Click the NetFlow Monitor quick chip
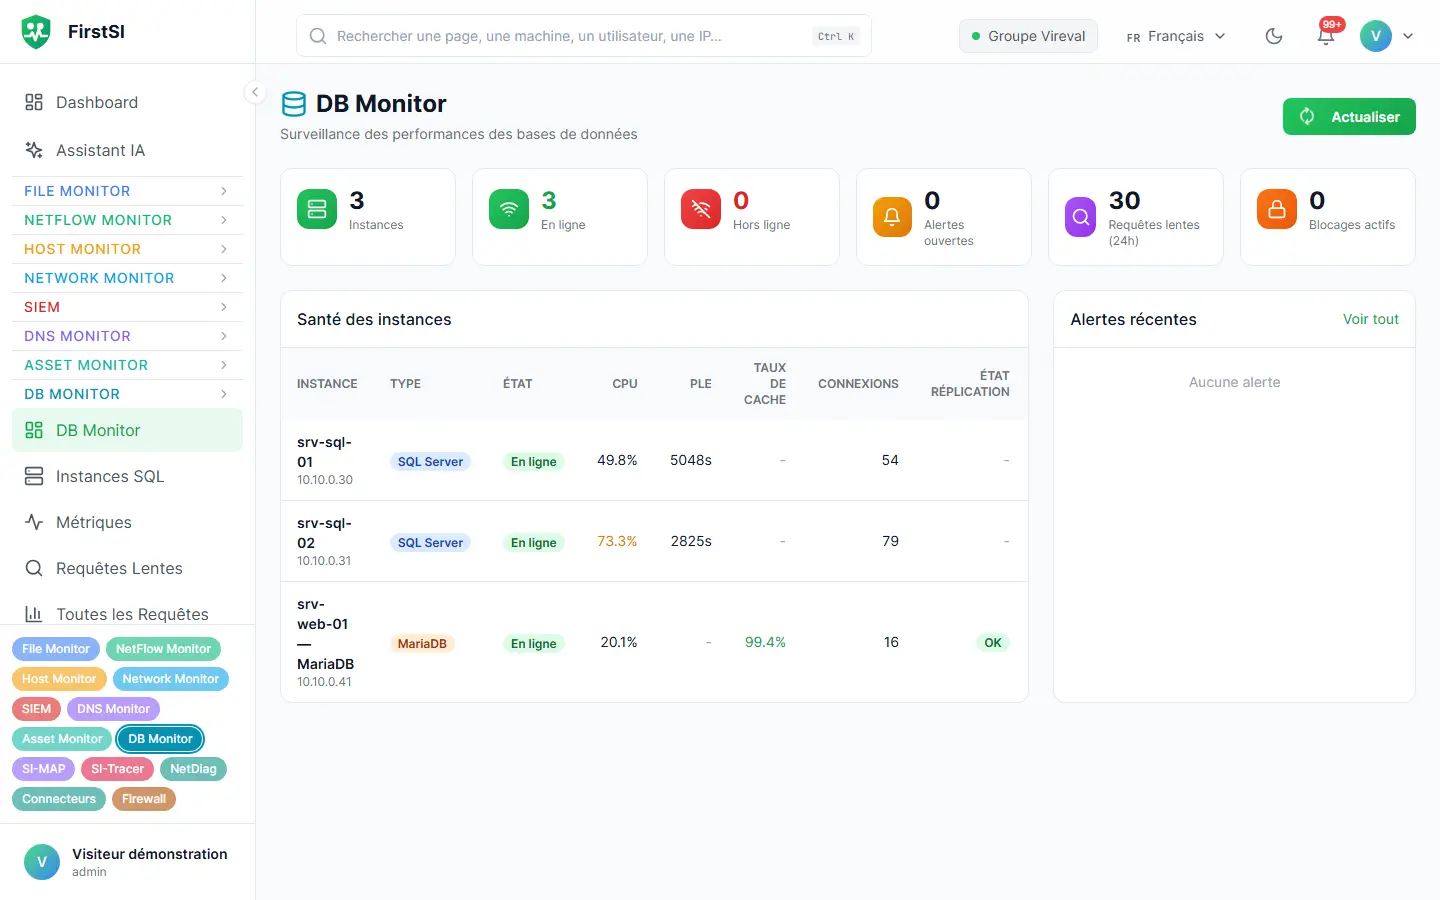The image size is (1440, 900). click(163, 649)
